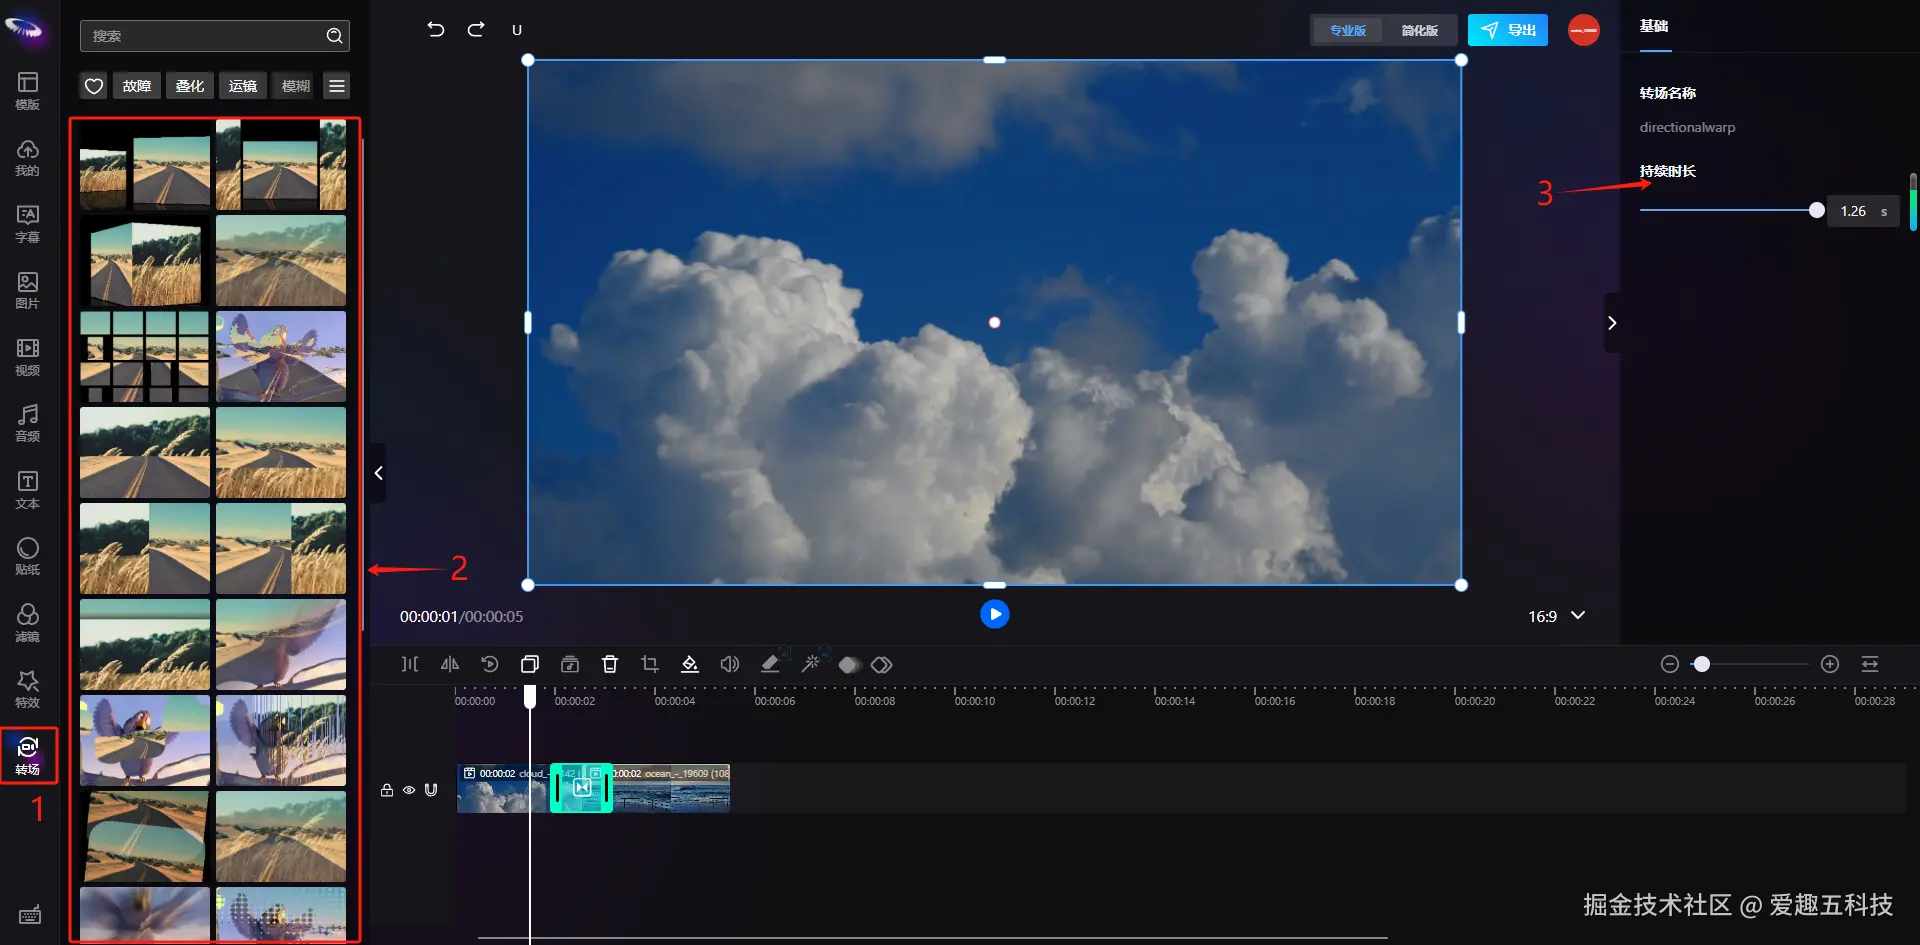This screenshot has width=1920, height=945.
Task: Open keyboard shortcuts icon at sidebar bottom
Action: 30,915
